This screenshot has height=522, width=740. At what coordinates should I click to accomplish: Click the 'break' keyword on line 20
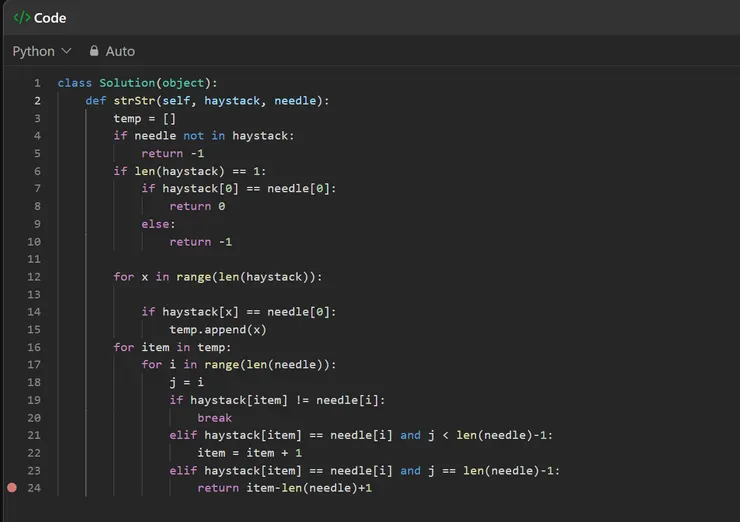click(x=214, y=418)
